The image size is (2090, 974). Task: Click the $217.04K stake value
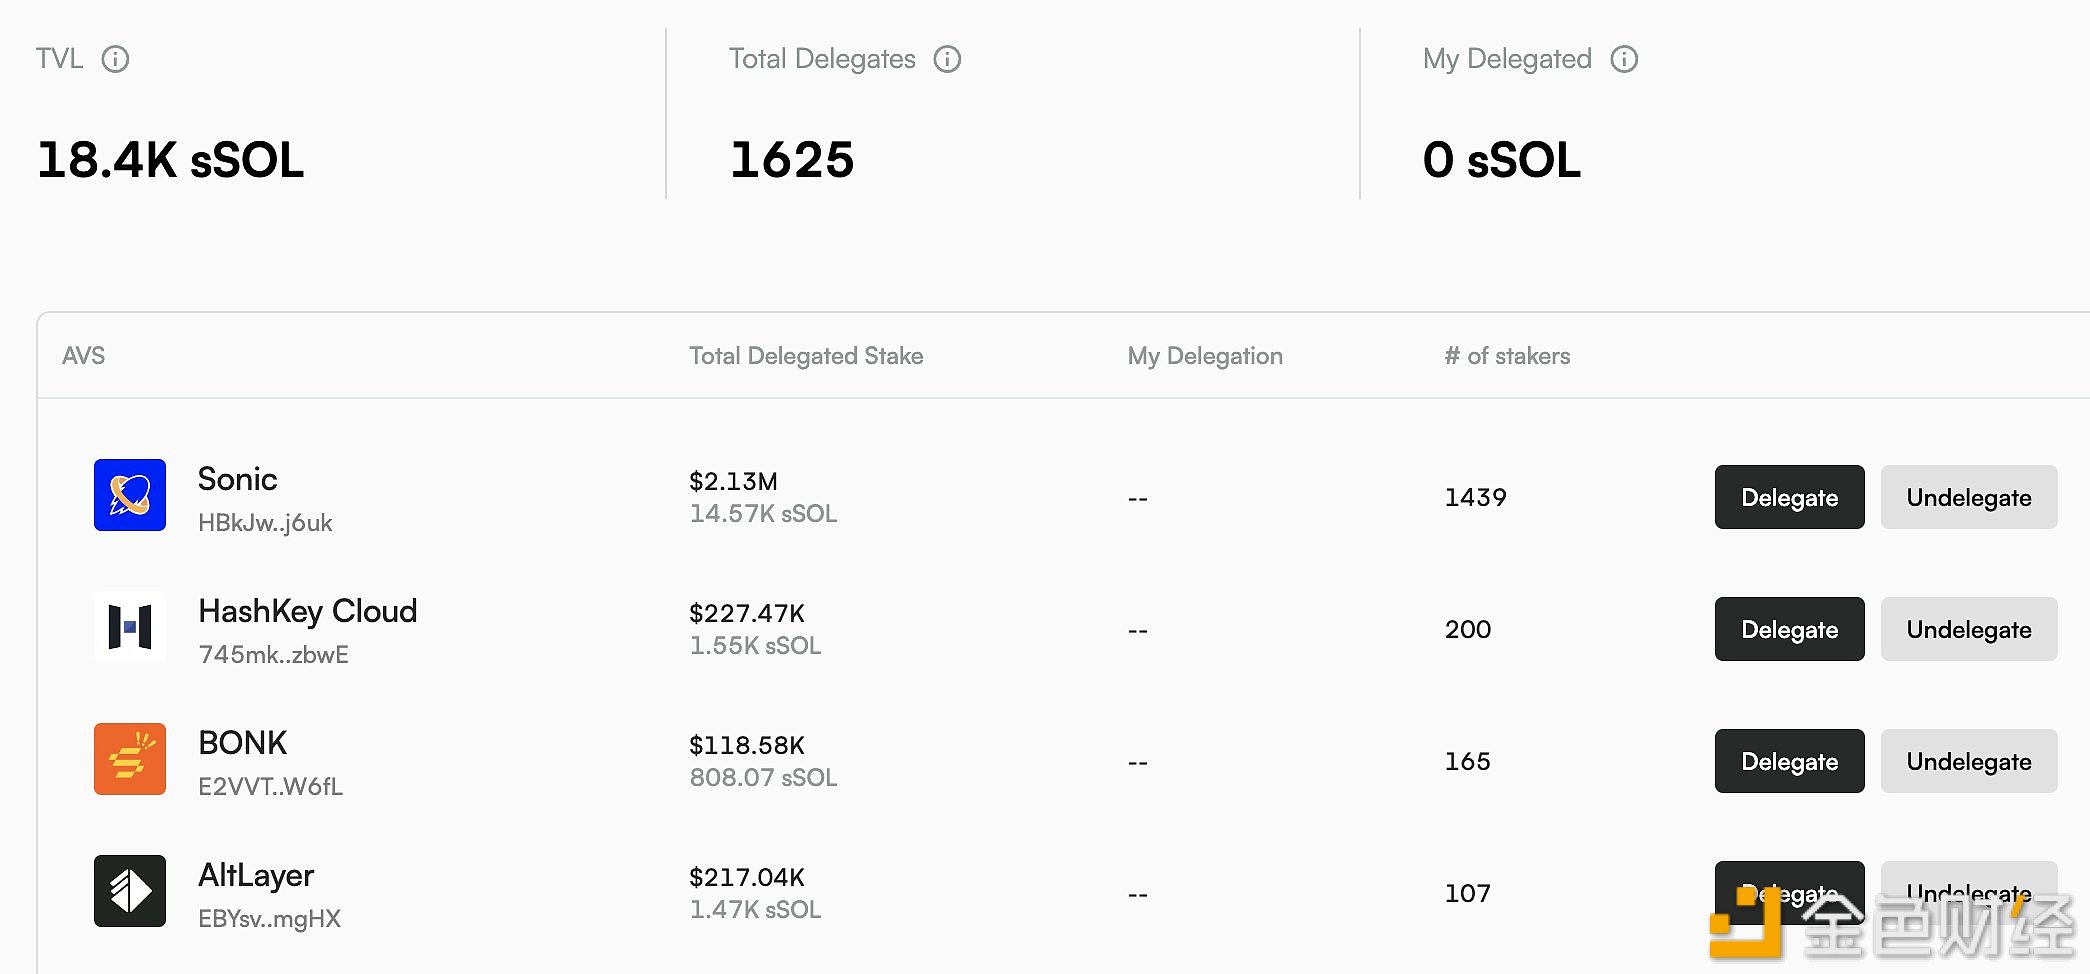point(747,877)
